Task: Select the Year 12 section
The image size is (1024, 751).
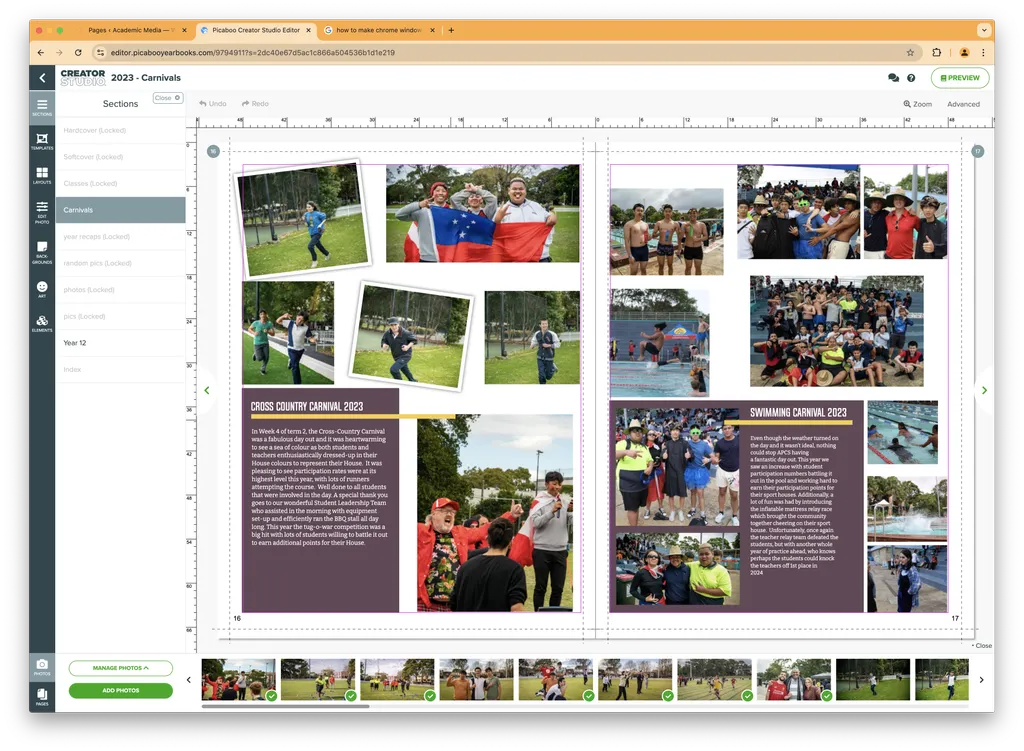Action: click(121, 343)
